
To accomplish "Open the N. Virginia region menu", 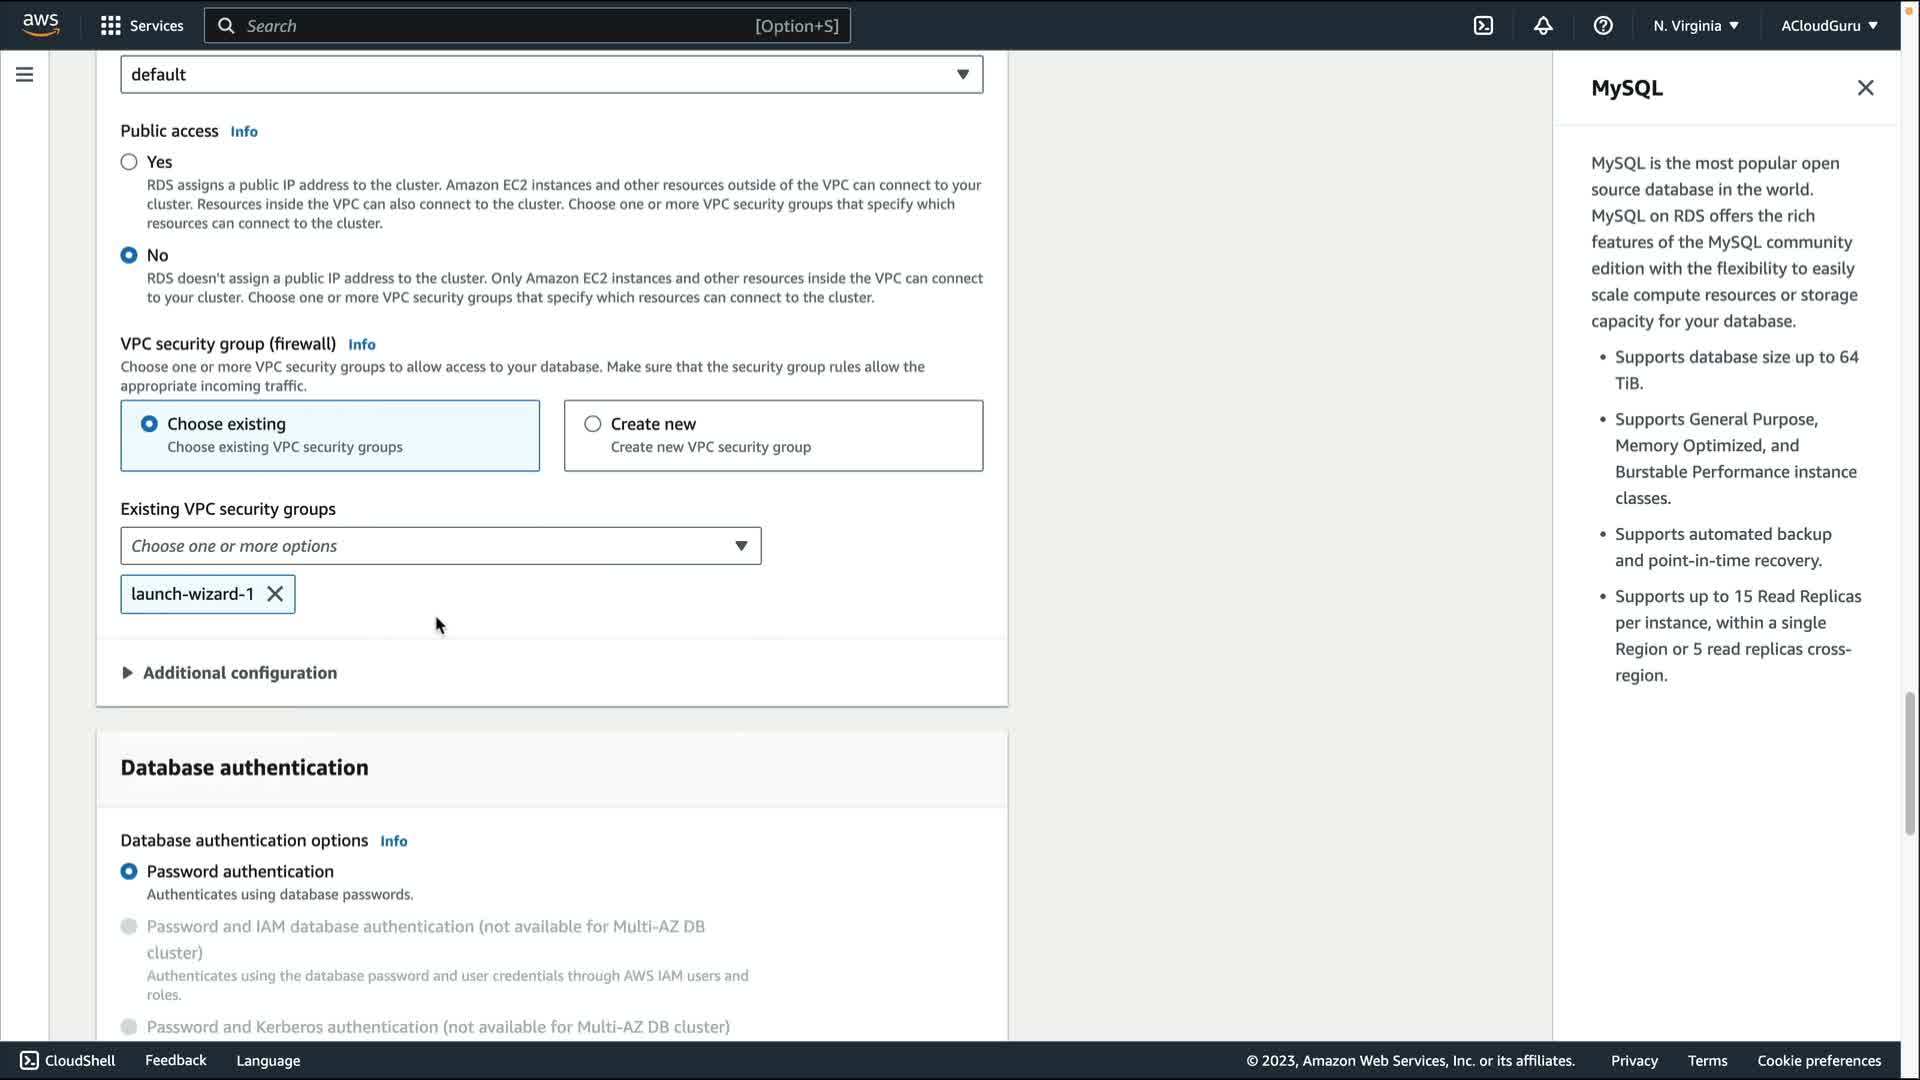I will click(1696, 26).
